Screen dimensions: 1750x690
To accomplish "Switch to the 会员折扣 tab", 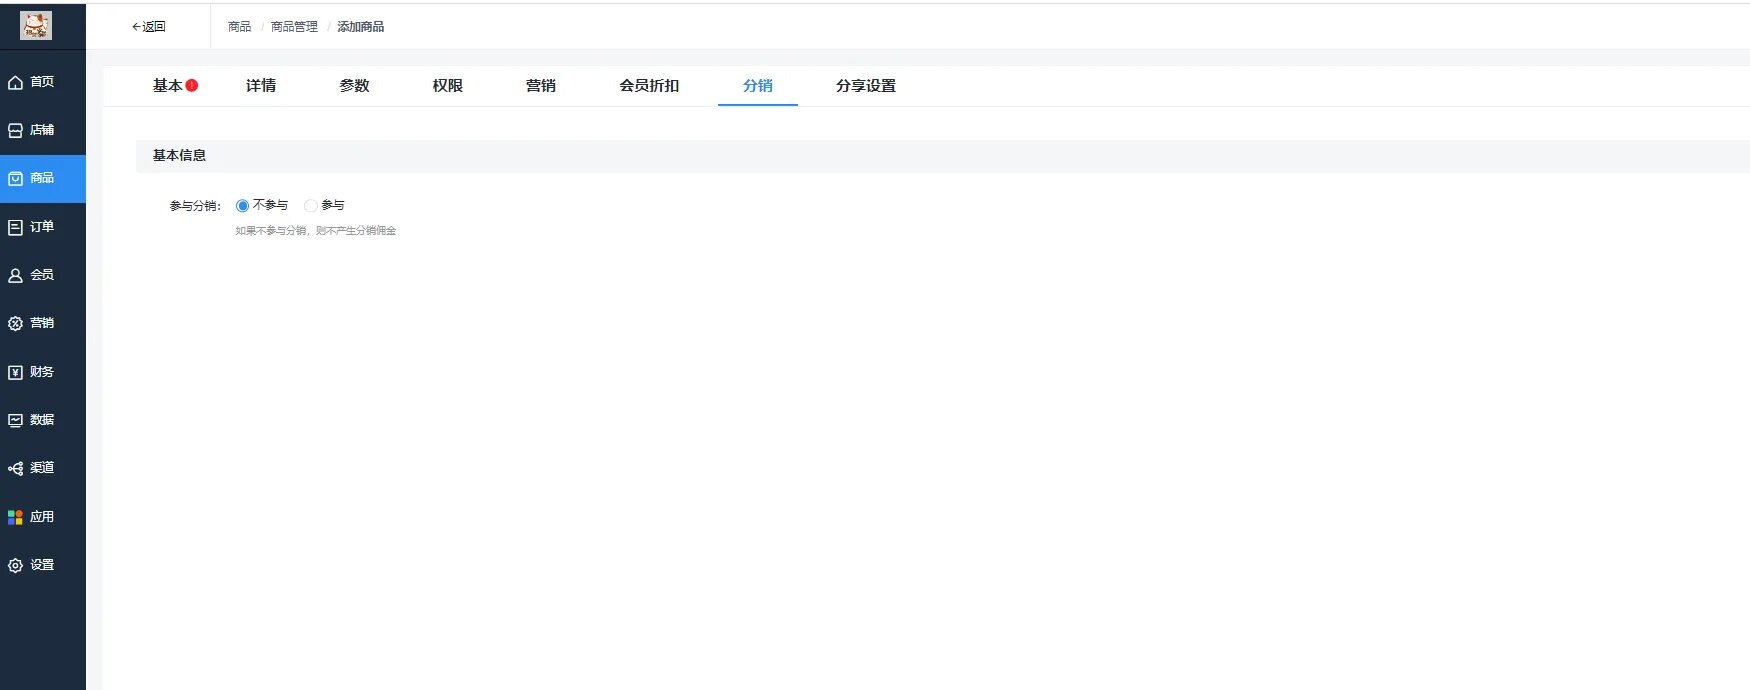I will point(649,86).
